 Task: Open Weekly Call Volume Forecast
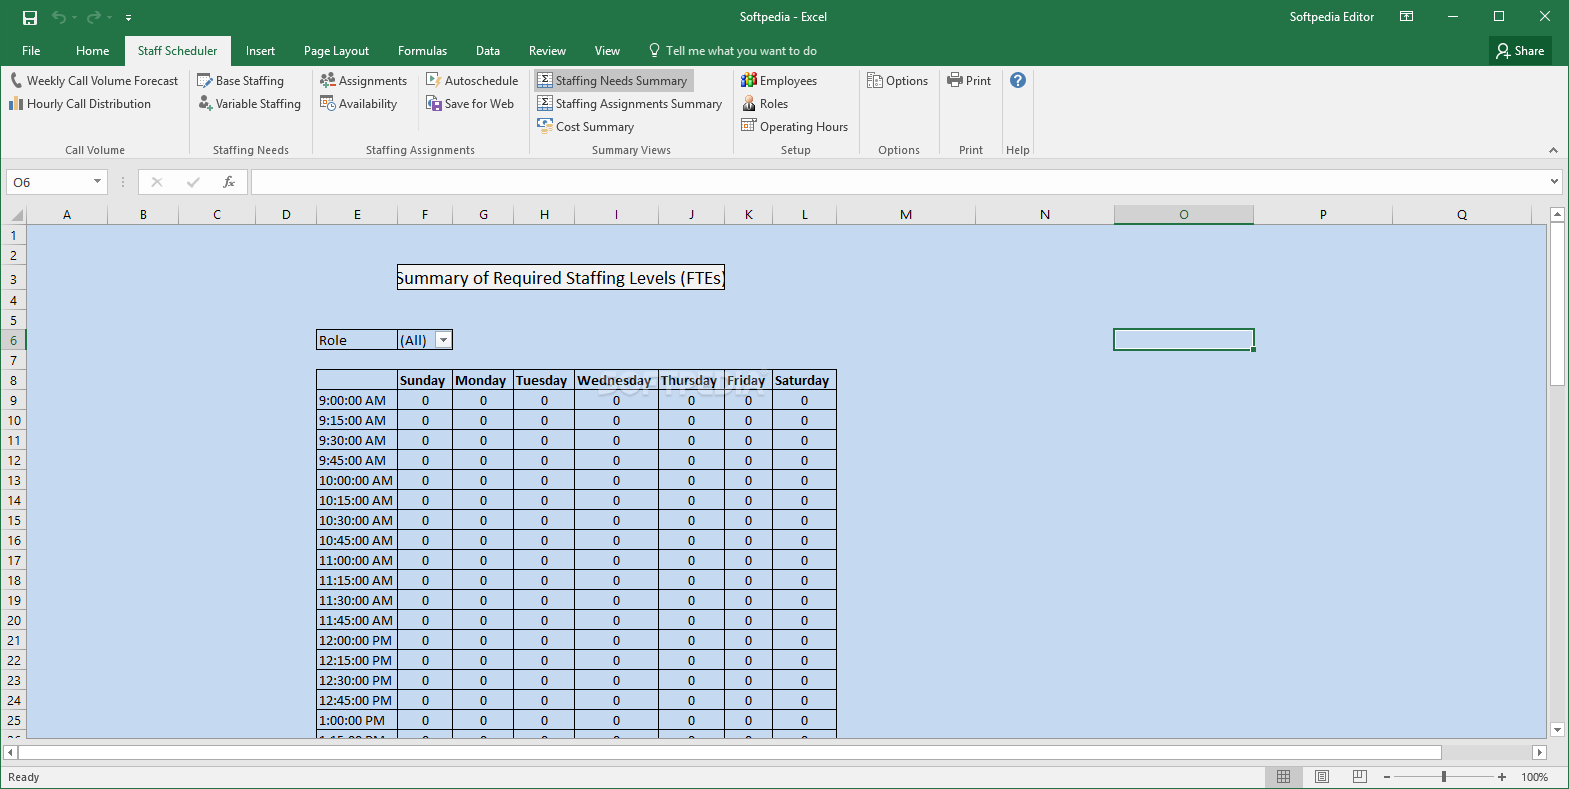click(94, 81)
